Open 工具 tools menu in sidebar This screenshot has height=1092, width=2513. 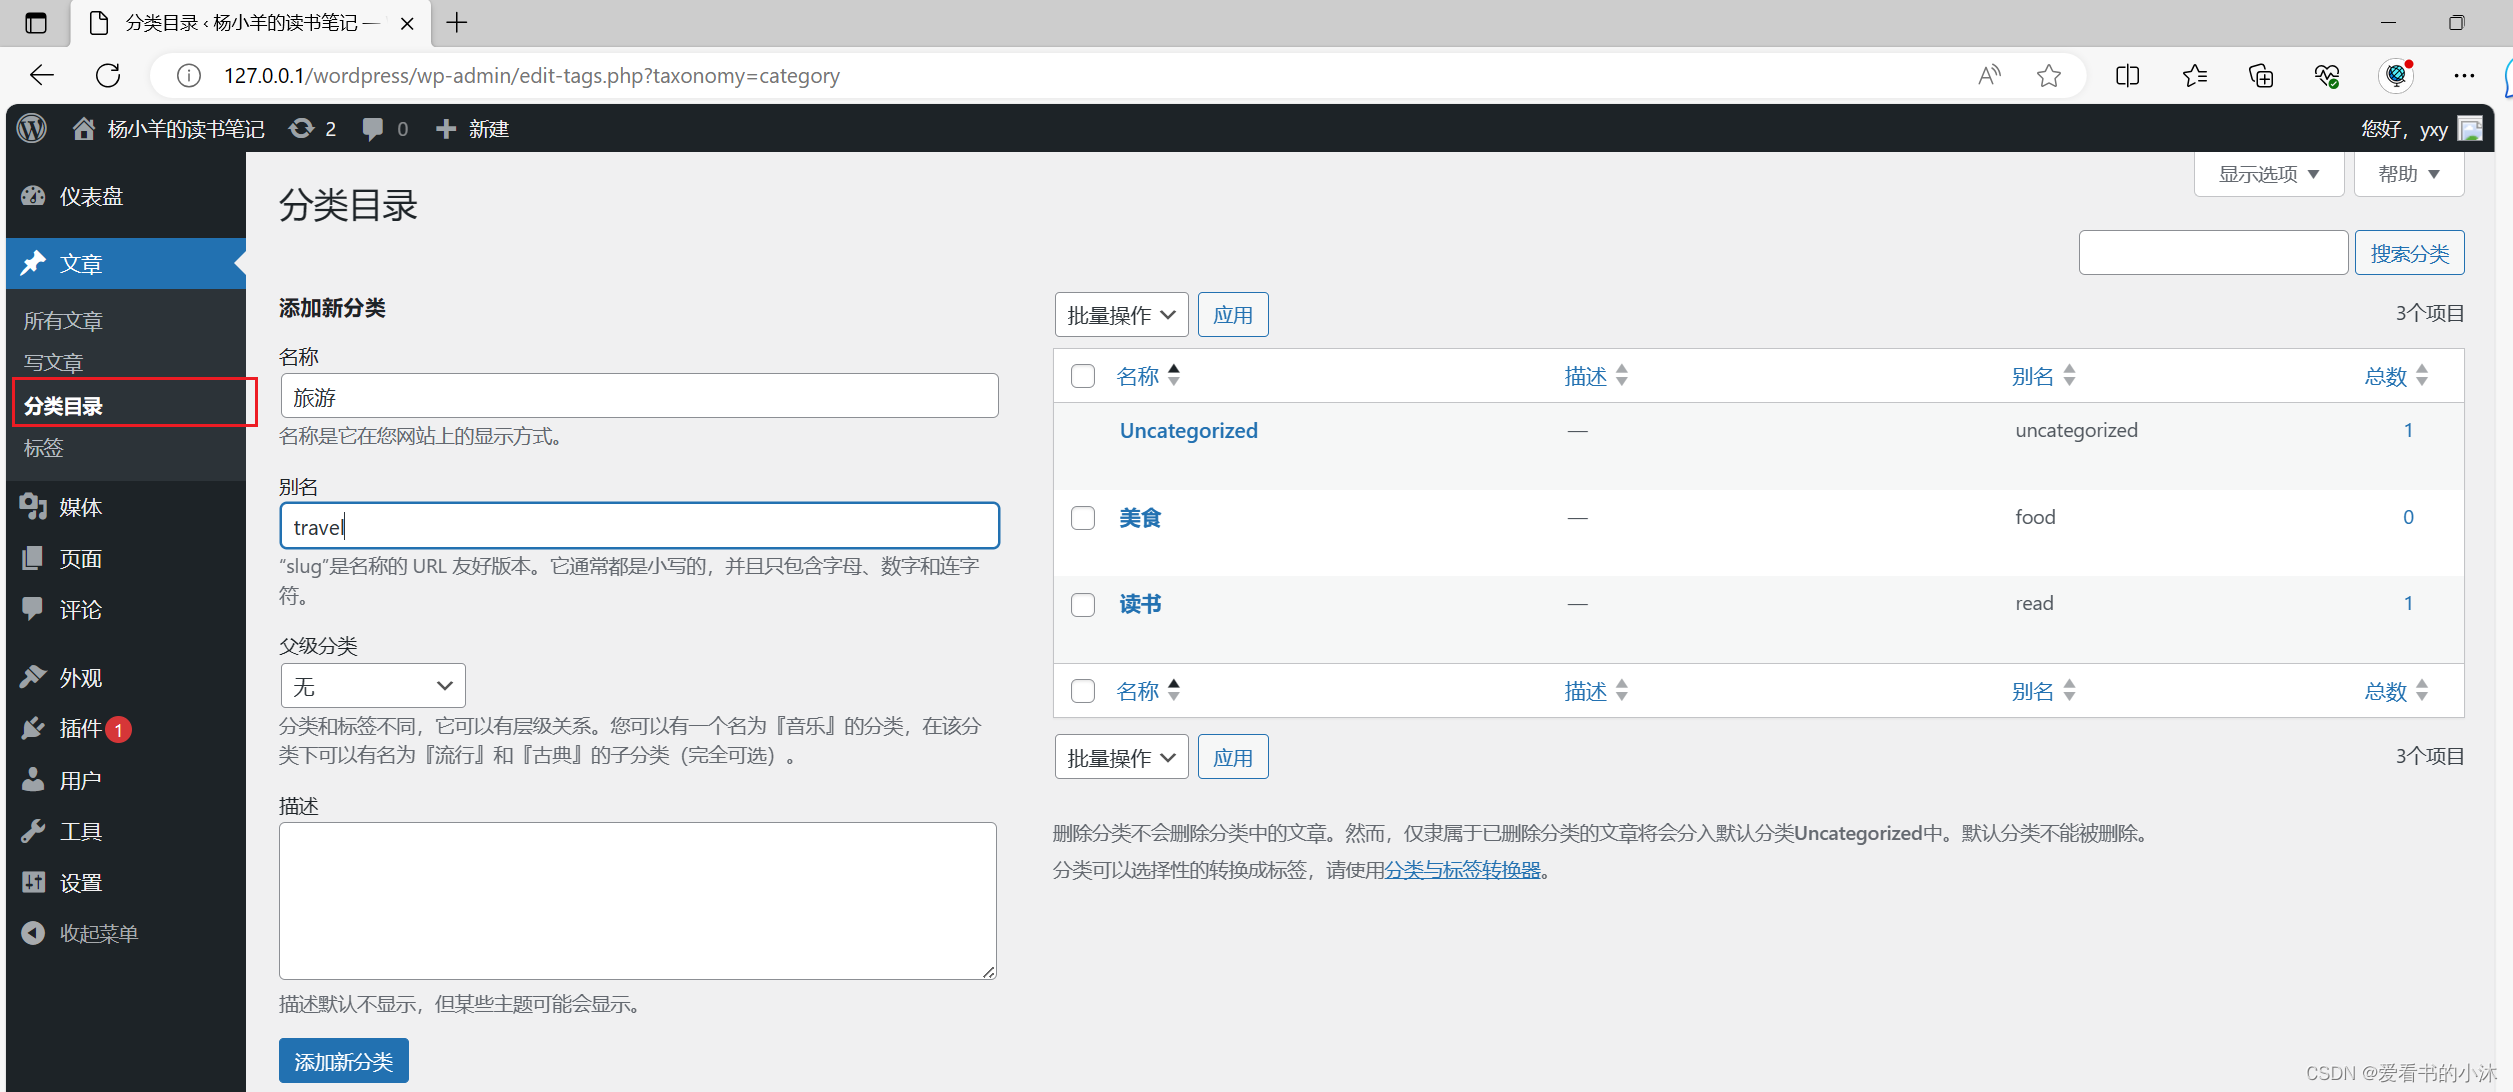[126, 831]
